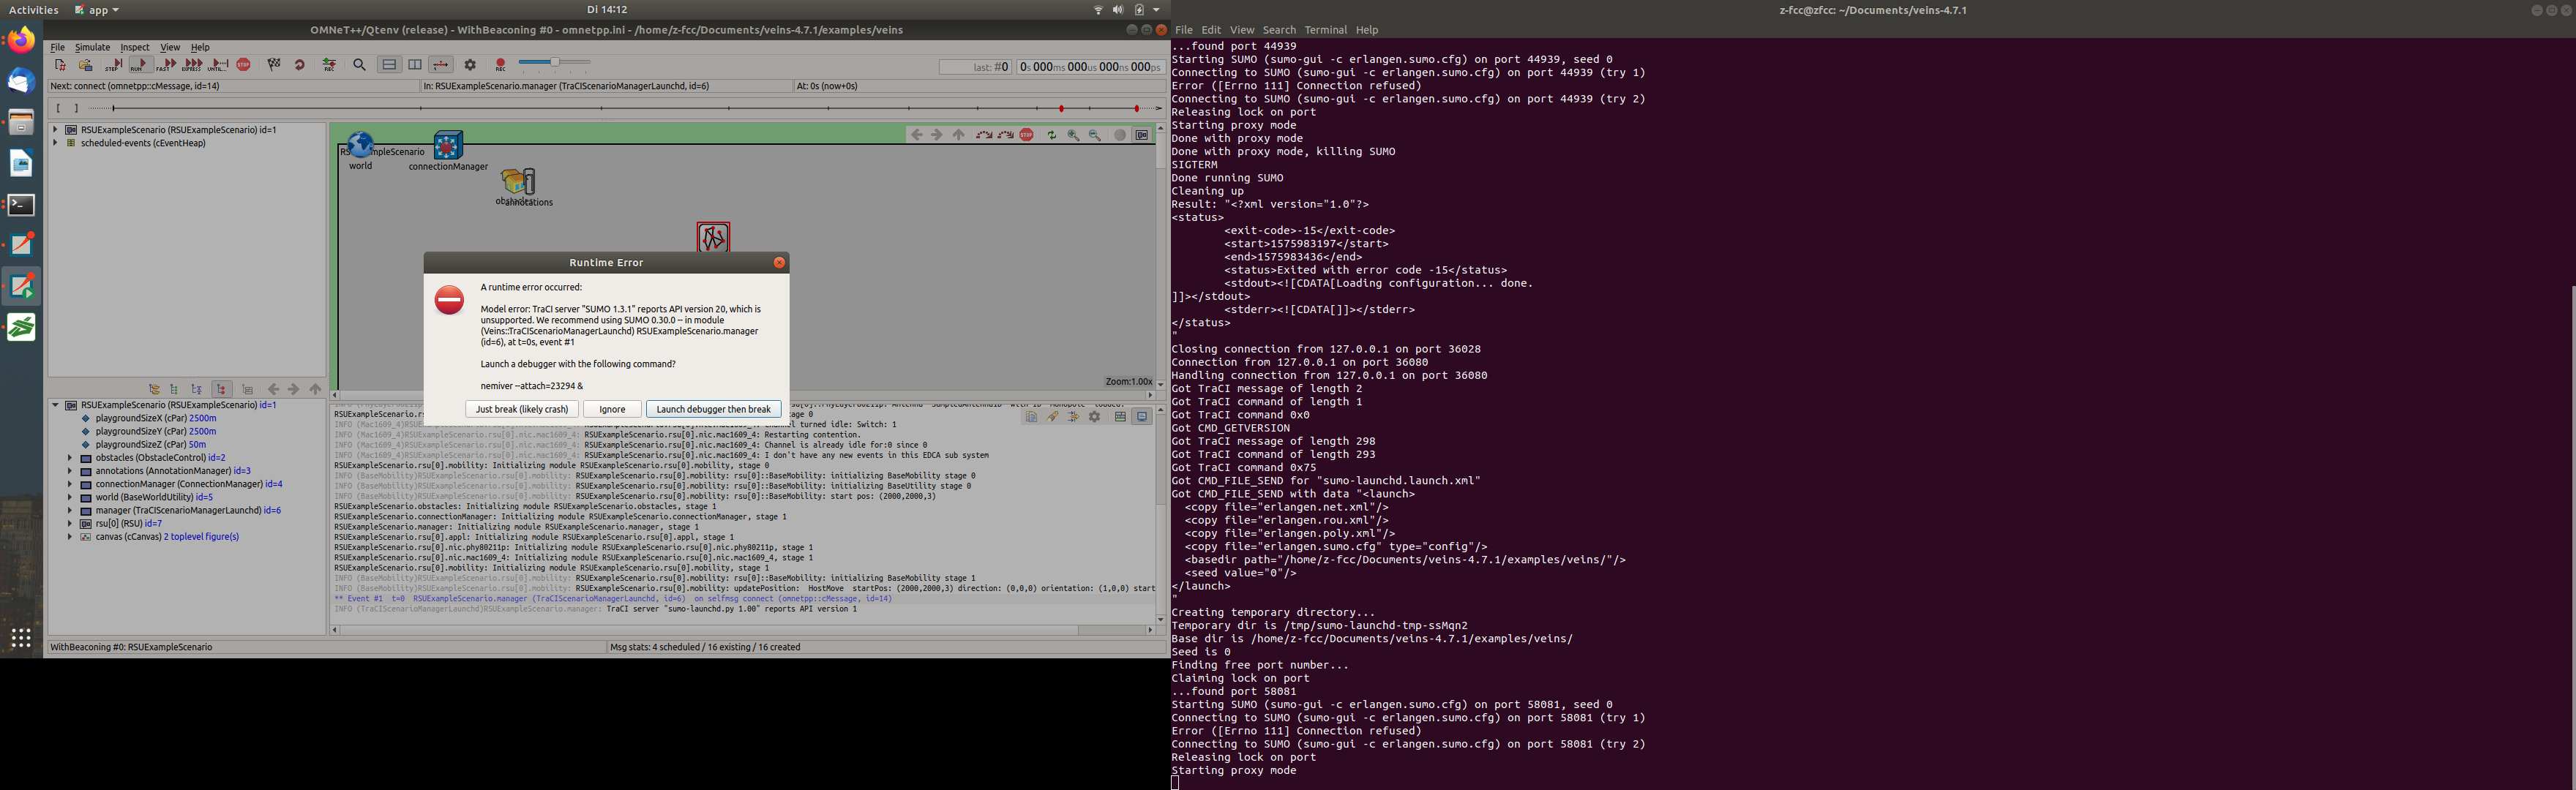Click canvas relayout green refresh icon
The image size is (2576, 790).
1052,135
